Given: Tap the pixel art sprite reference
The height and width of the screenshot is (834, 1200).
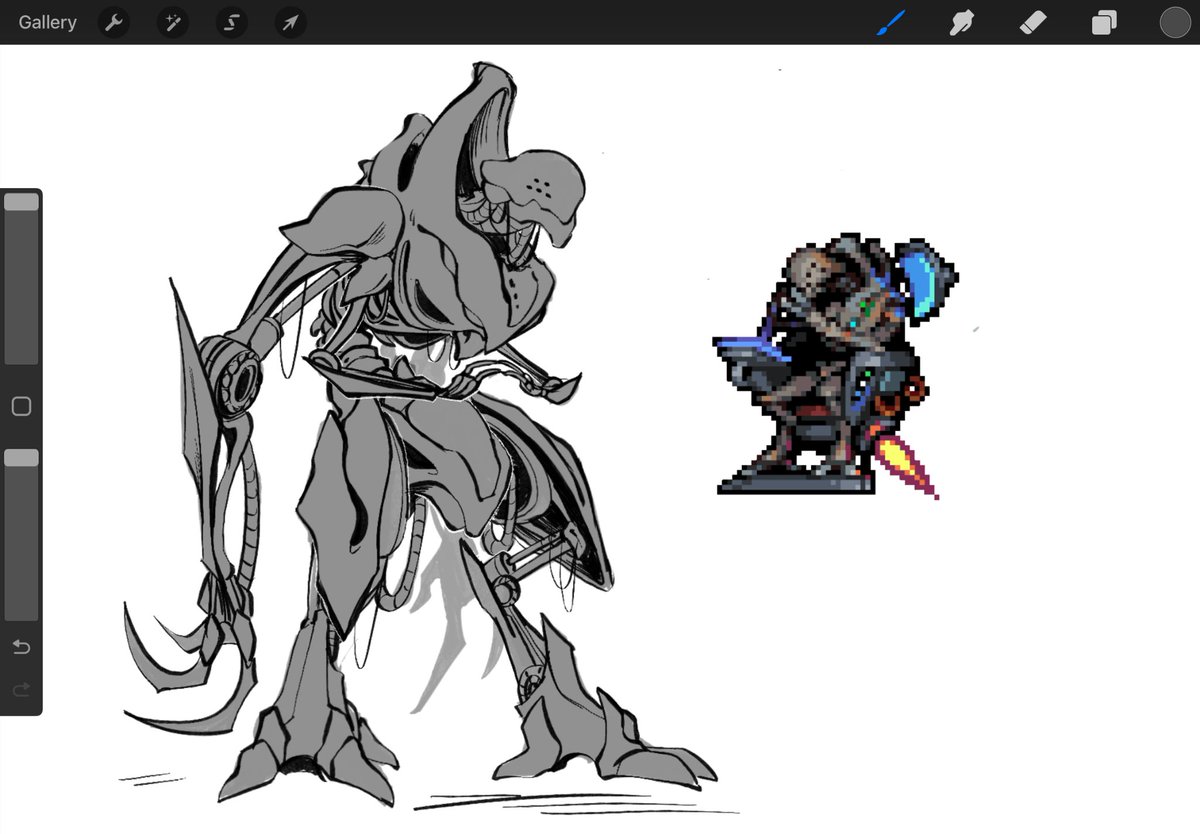Looking at the screenshot, I should [836, 365].
